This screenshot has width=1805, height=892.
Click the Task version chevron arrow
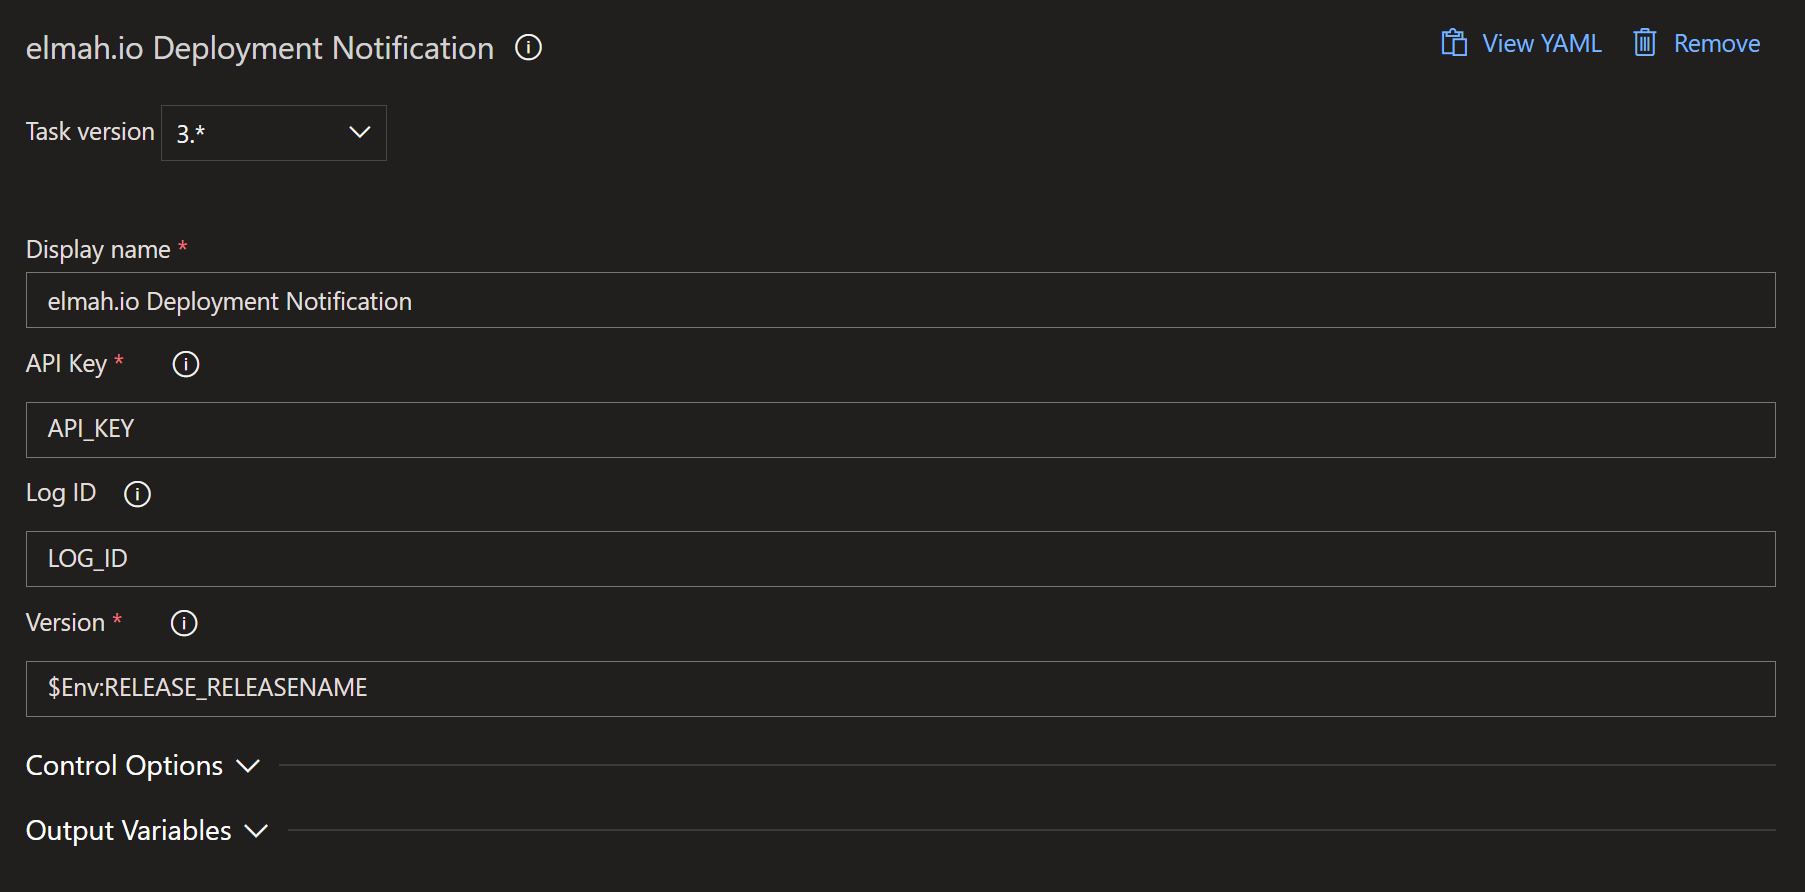click(x=360, y=132)
